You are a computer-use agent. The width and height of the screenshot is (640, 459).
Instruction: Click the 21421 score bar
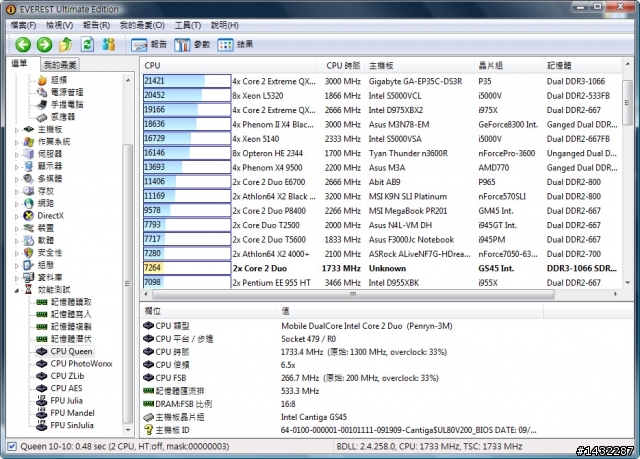point(187,81)
